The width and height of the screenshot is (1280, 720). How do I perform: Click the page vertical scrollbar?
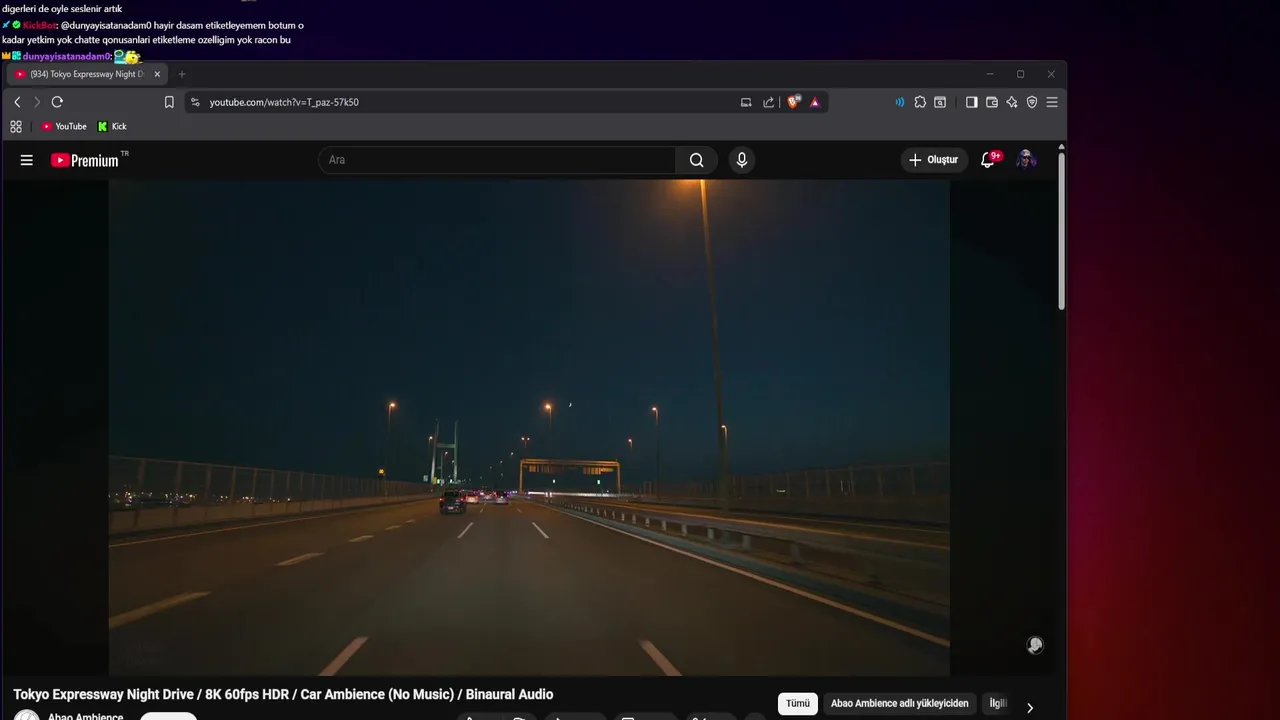tap(1061, 230)
